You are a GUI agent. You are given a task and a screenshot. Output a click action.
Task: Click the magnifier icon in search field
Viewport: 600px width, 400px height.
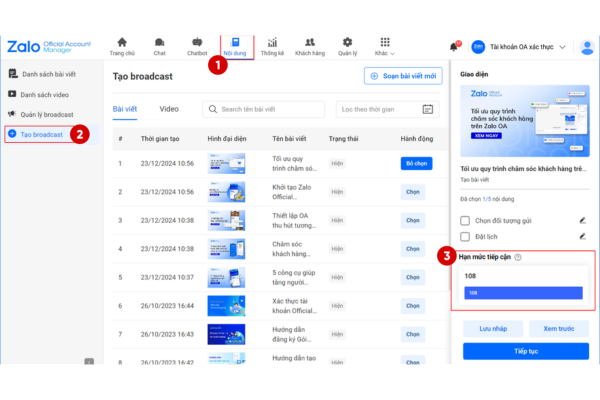(x=212, y=109)
